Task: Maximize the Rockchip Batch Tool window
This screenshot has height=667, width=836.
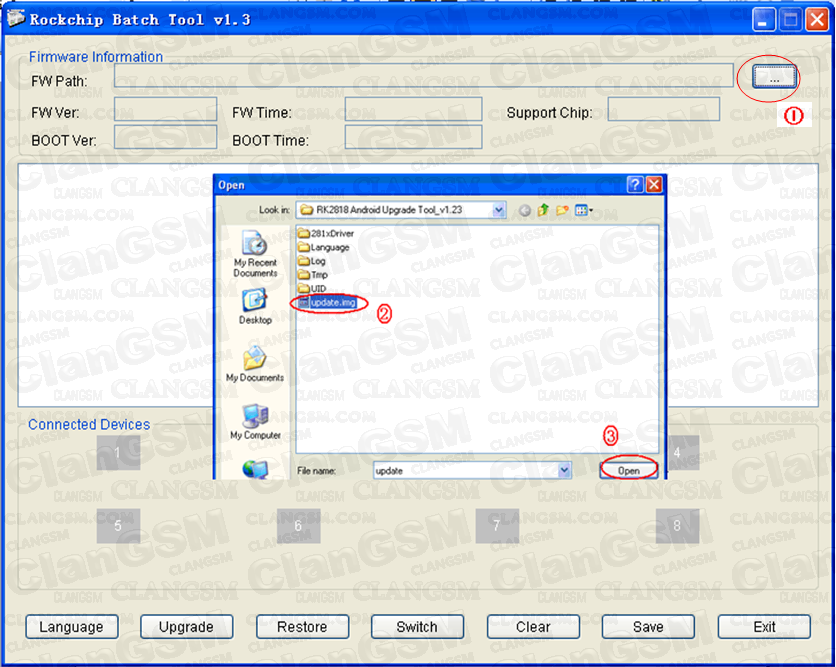Action: [x=791, y=20]
